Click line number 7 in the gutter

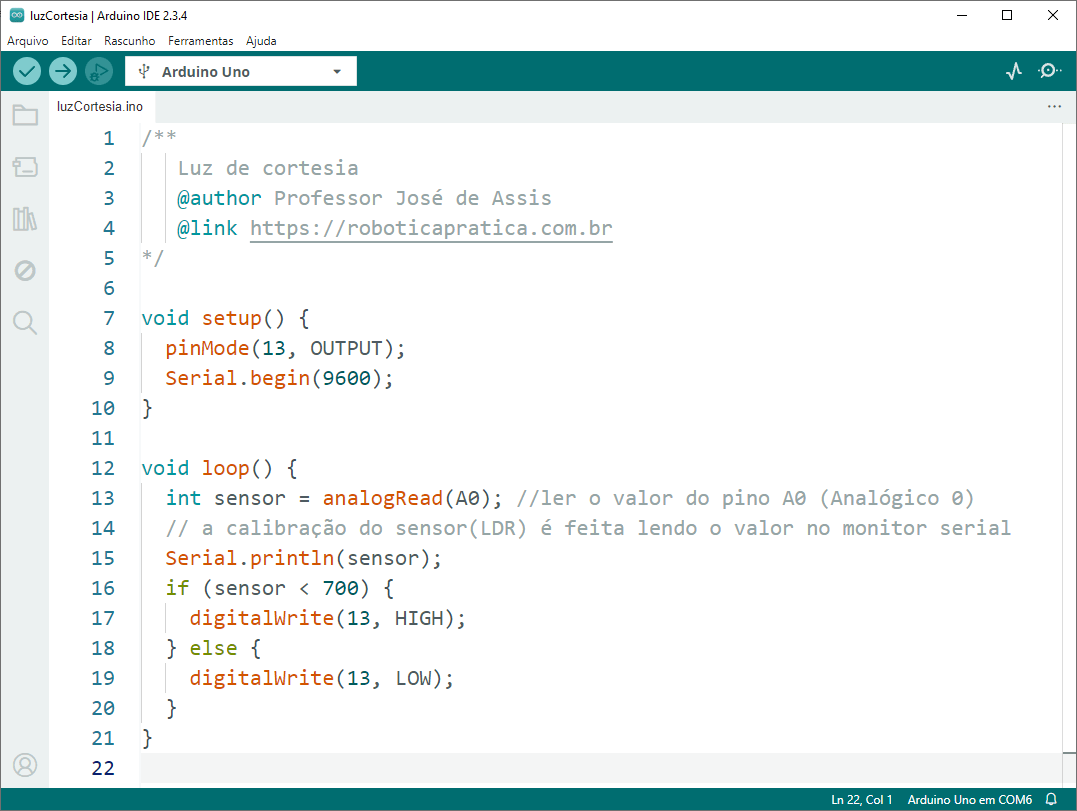point(109,318)
